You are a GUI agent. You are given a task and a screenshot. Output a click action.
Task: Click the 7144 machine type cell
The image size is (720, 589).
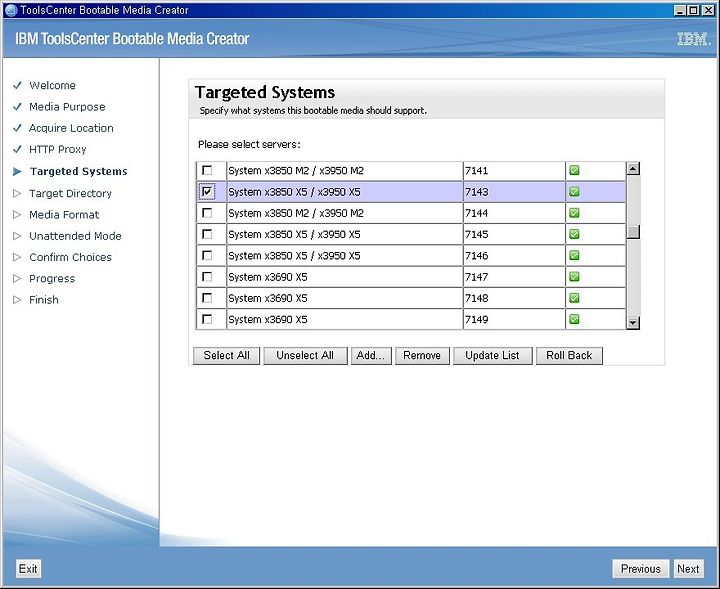[514, 213]
